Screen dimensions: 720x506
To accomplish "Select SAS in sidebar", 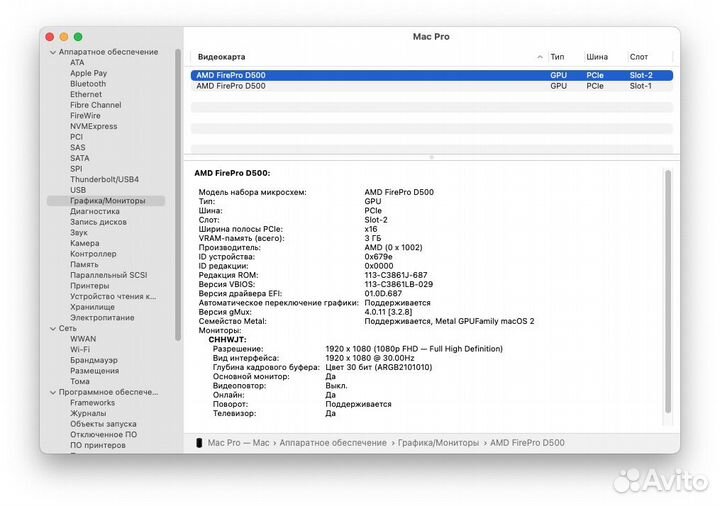I will coord(78,147).
